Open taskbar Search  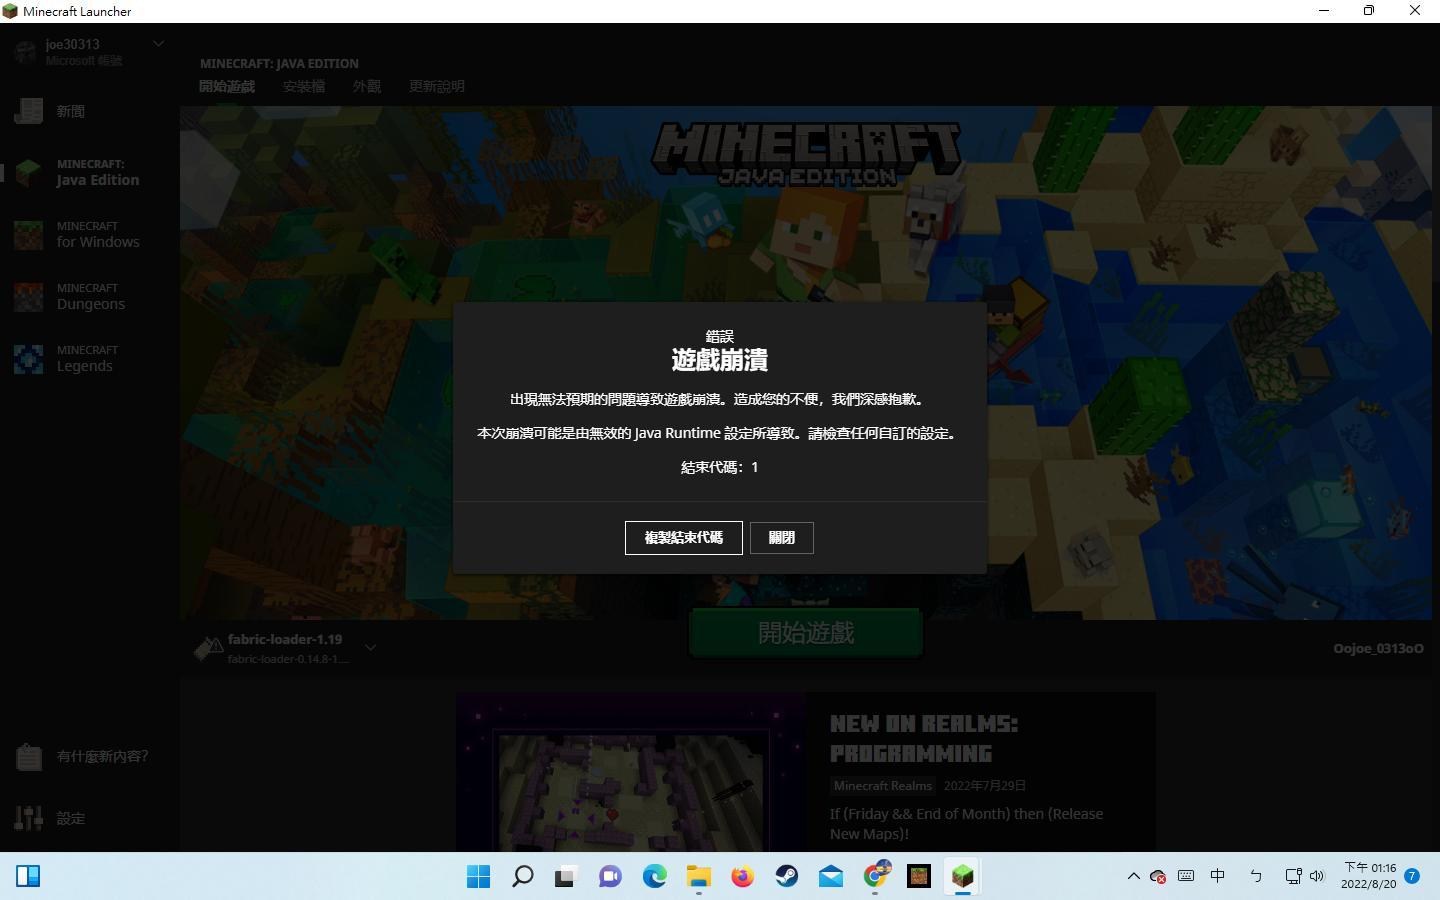(522, 877)
